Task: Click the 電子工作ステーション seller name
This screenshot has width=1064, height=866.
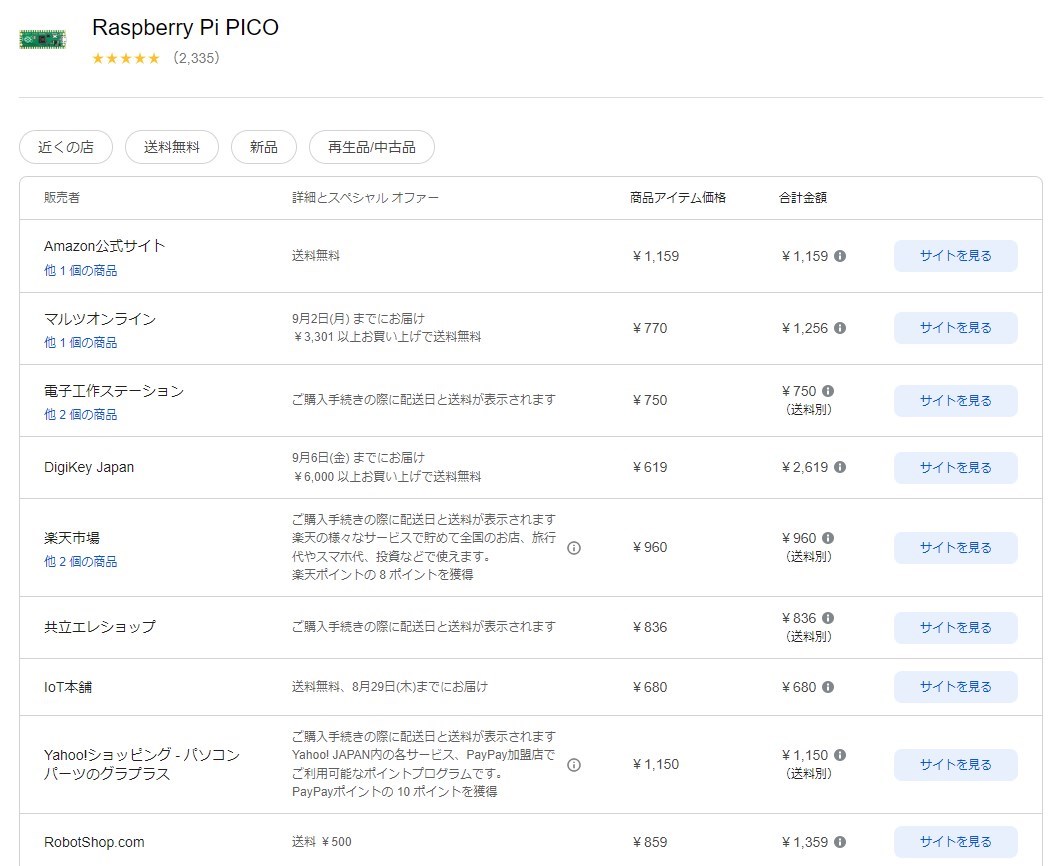Action: [114, 390]
